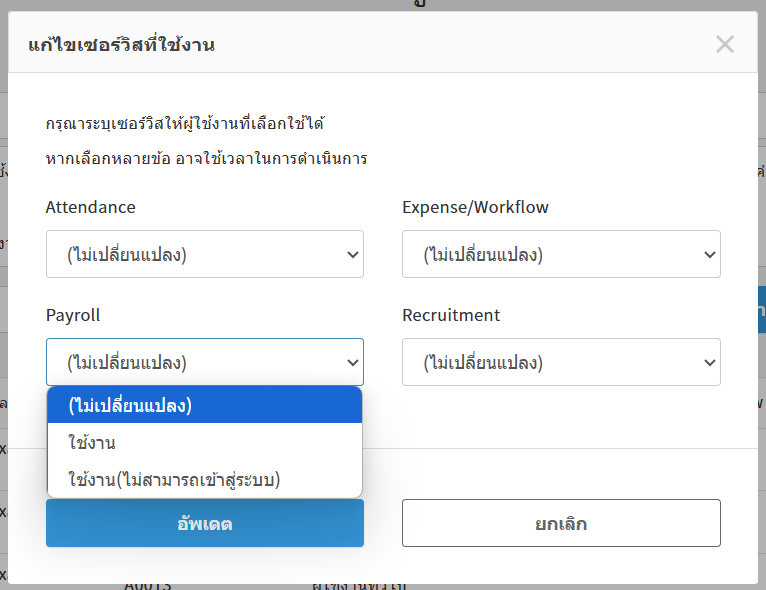The width and height of the screenshot is (766, 590).
Task: Click the chevron arrow on Attendance select
Action: pyautogui.click(x=352, y=254)
